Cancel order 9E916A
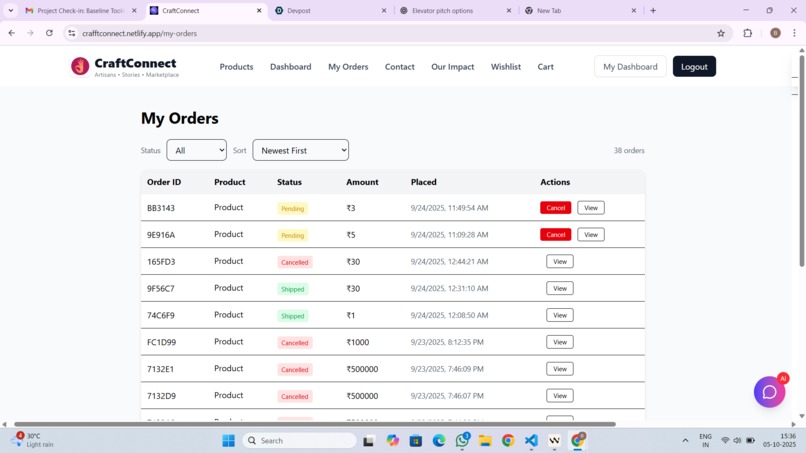 pos(555,234)
